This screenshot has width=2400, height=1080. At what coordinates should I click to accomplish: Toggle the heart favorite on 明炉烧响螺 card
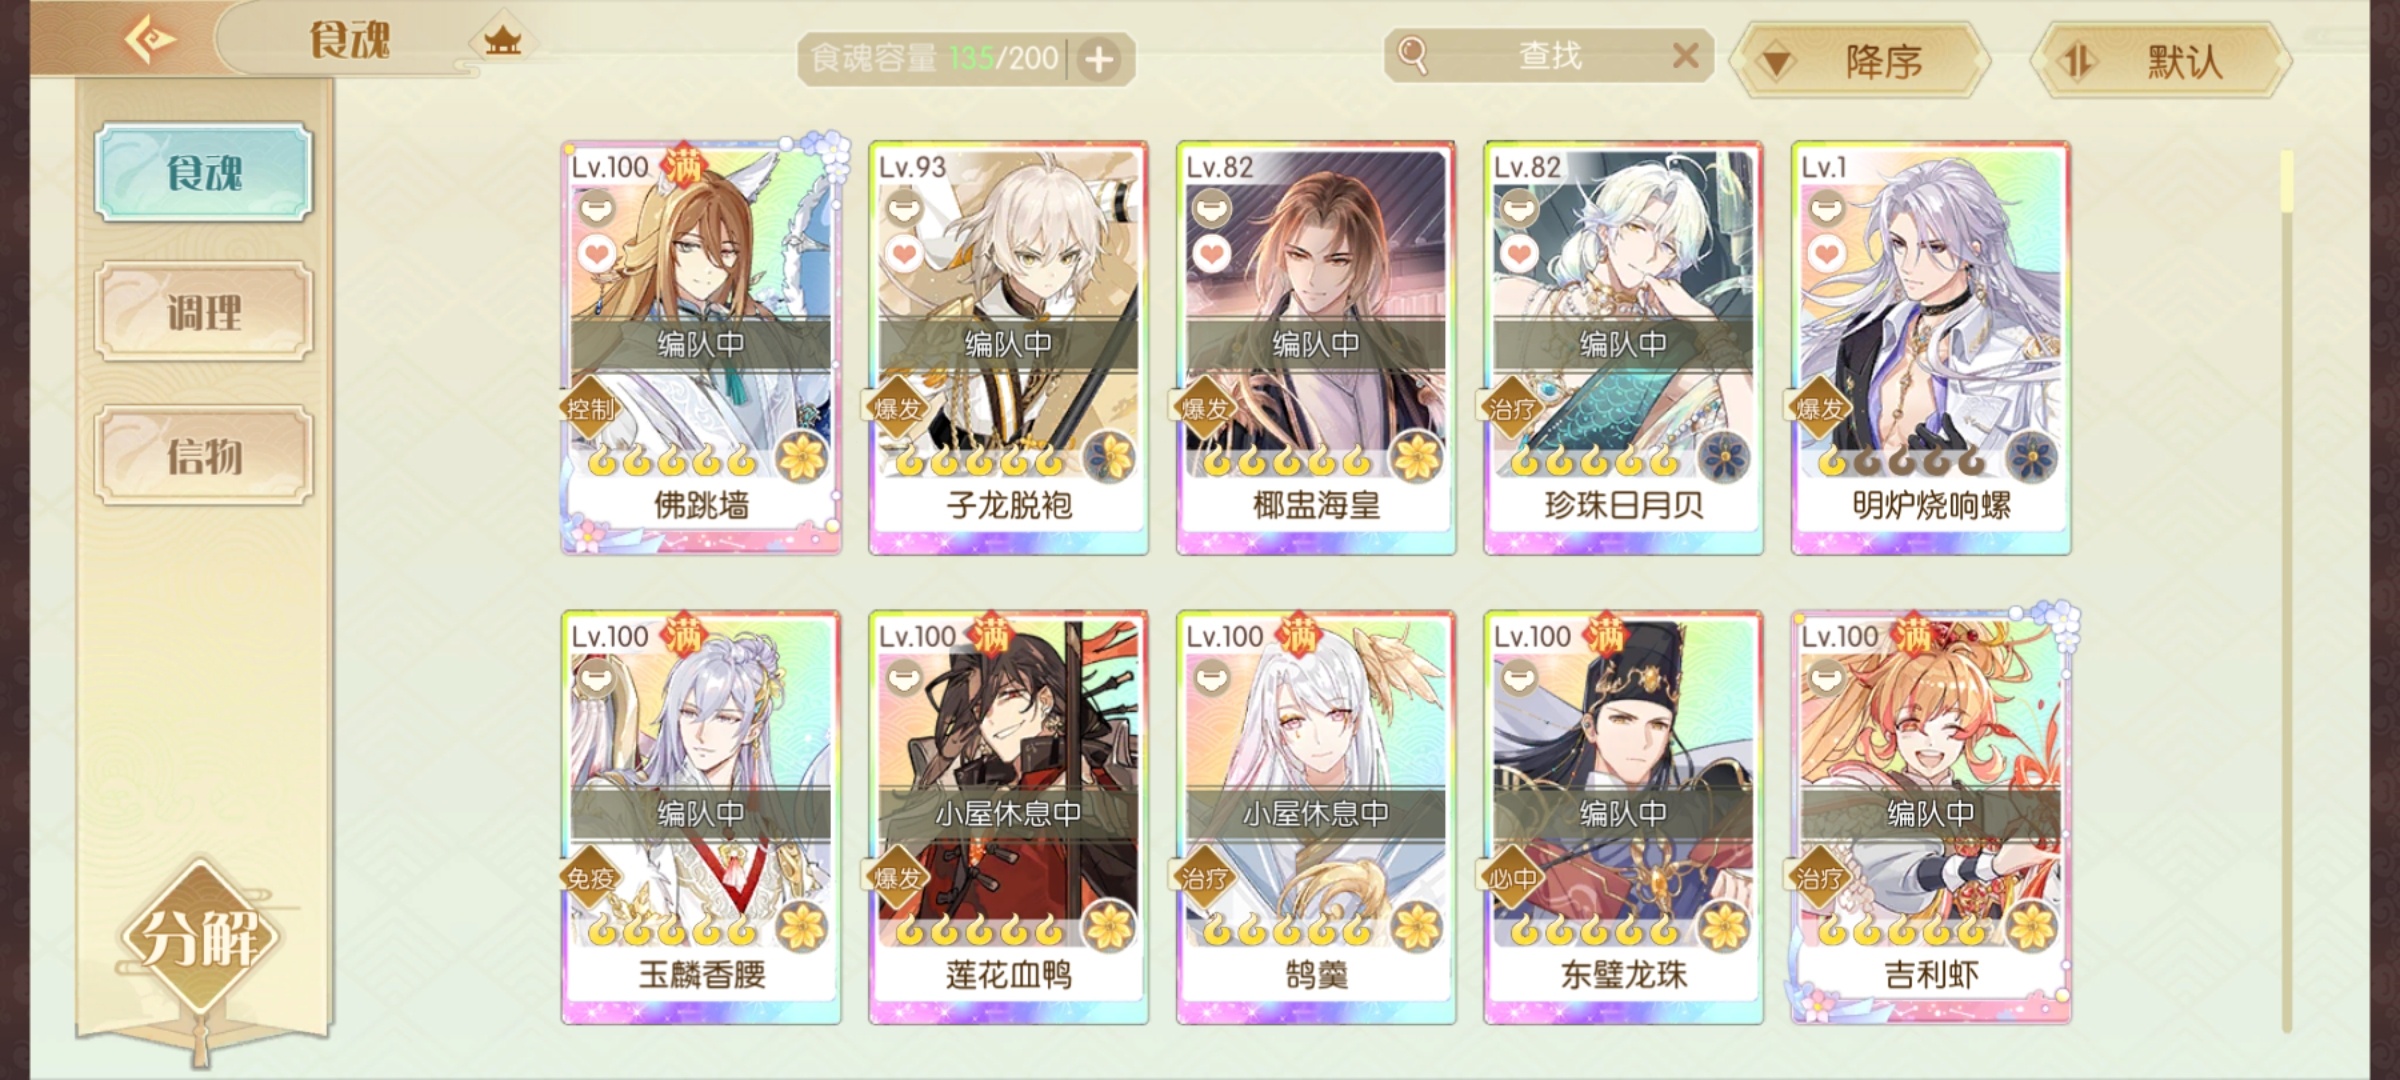pyautogui.click(x=1826, y=254)
